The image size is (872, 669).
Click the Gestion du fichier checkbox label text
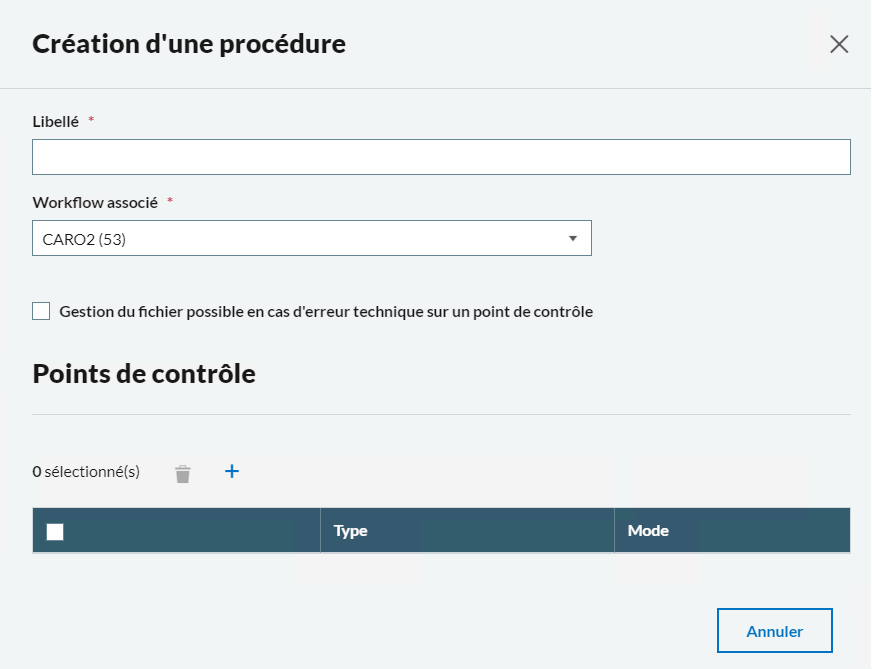(x=326, y=311)
